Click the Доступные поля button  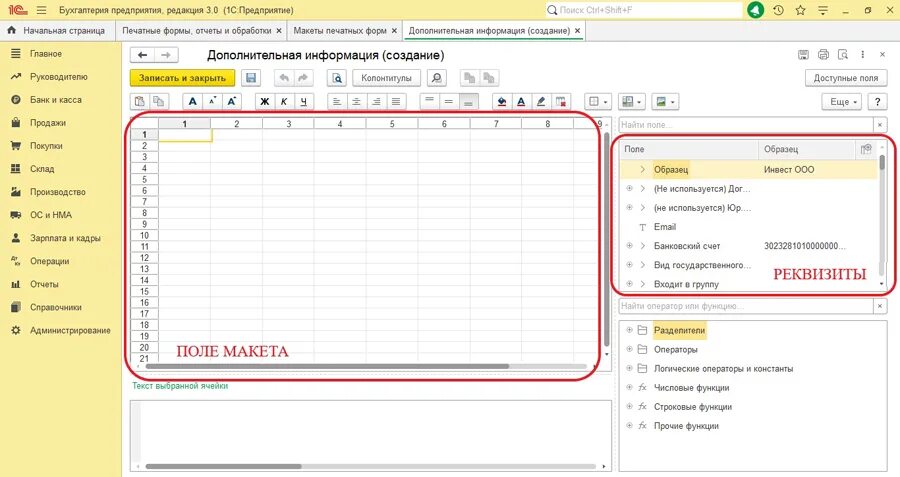tap(845, 77)
